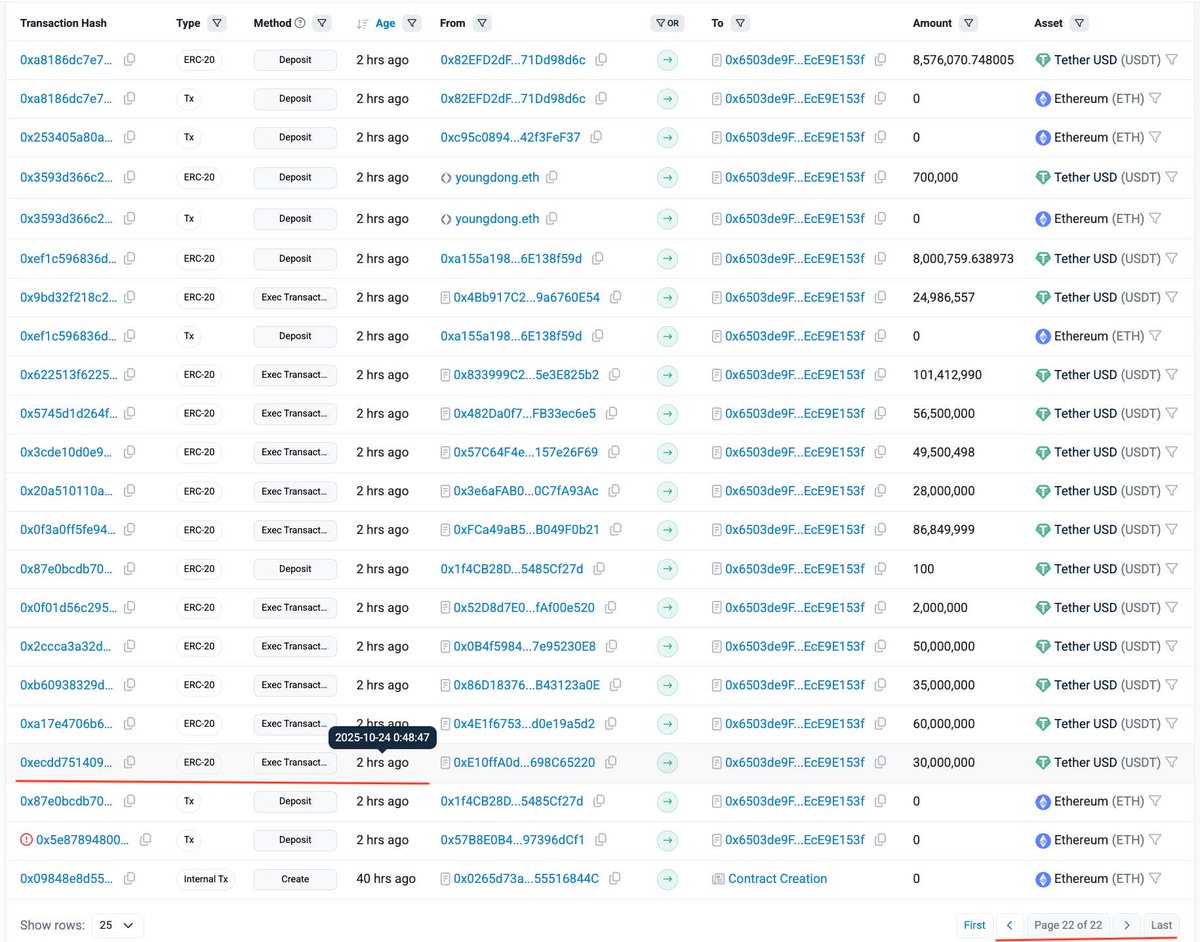Go to Last page
1200x942 pixels.
tap(1161, 925)
